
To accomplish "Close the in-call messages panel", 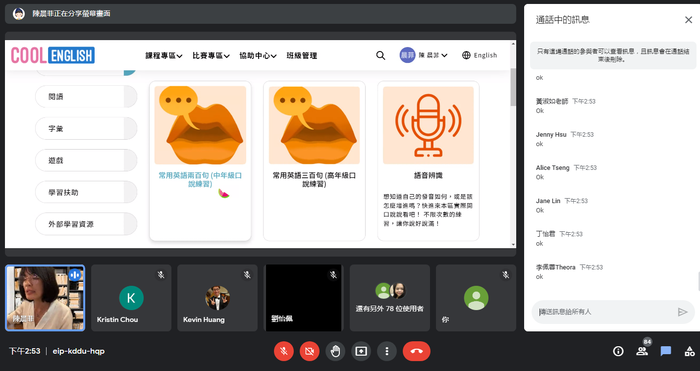I will [x=688, y=20].
